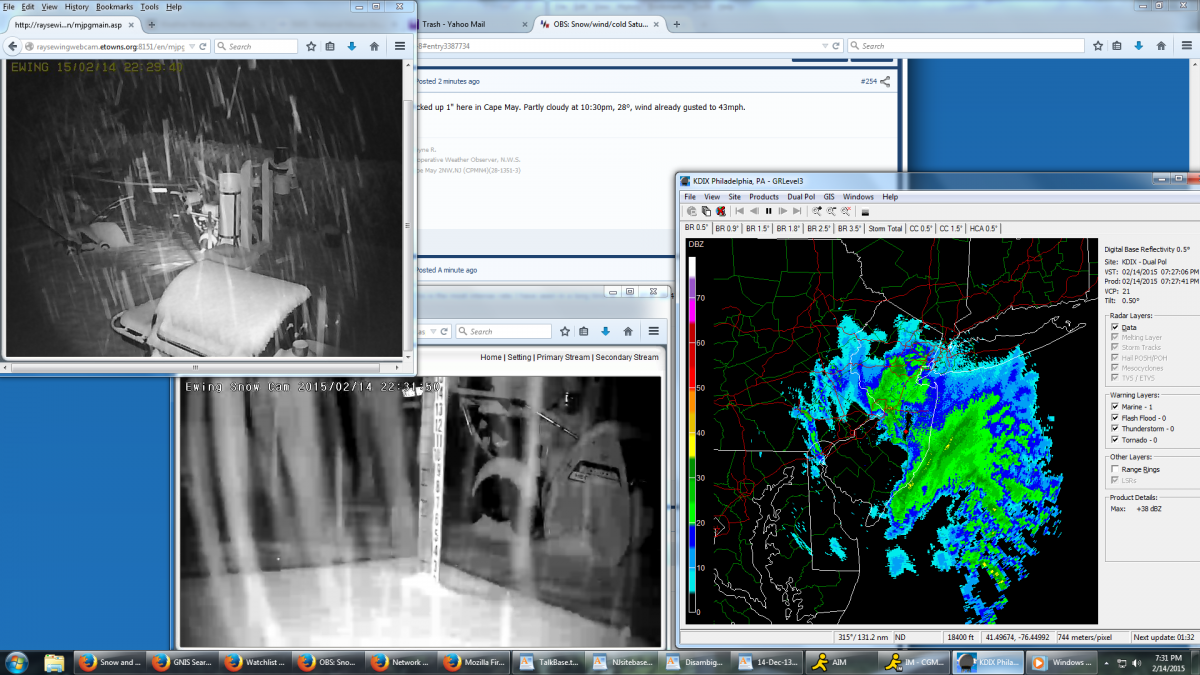1200x675 pixels.
Task: Switch to Primary Stream link
Action: 562,357
